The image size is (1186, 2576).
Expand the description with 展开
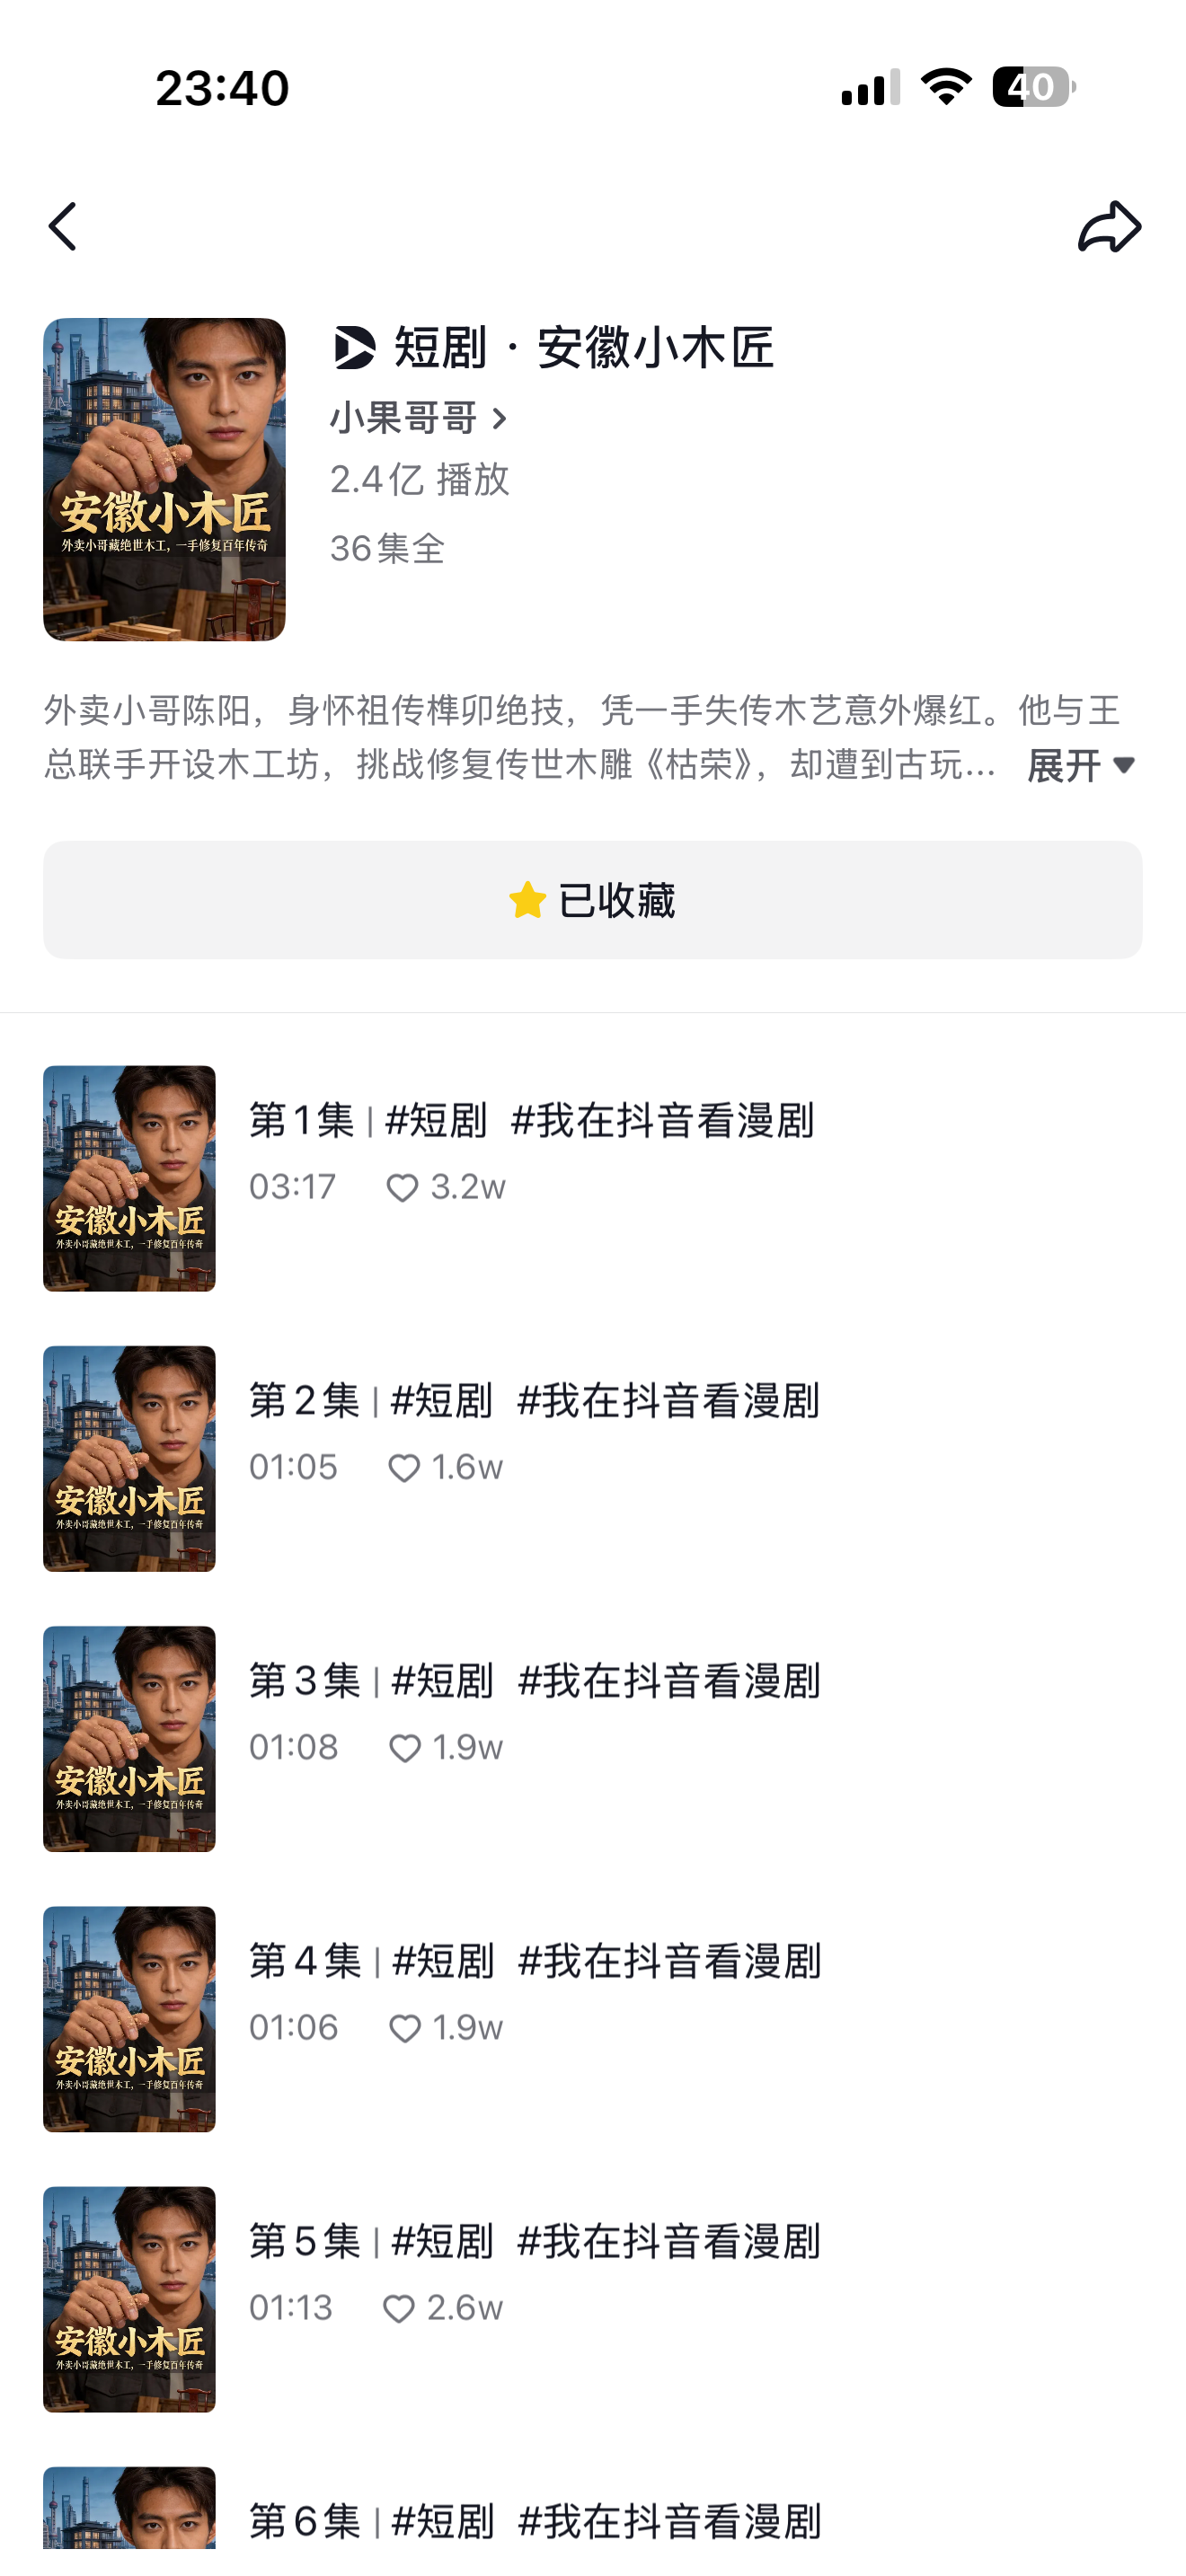(x=1081, y=766)
